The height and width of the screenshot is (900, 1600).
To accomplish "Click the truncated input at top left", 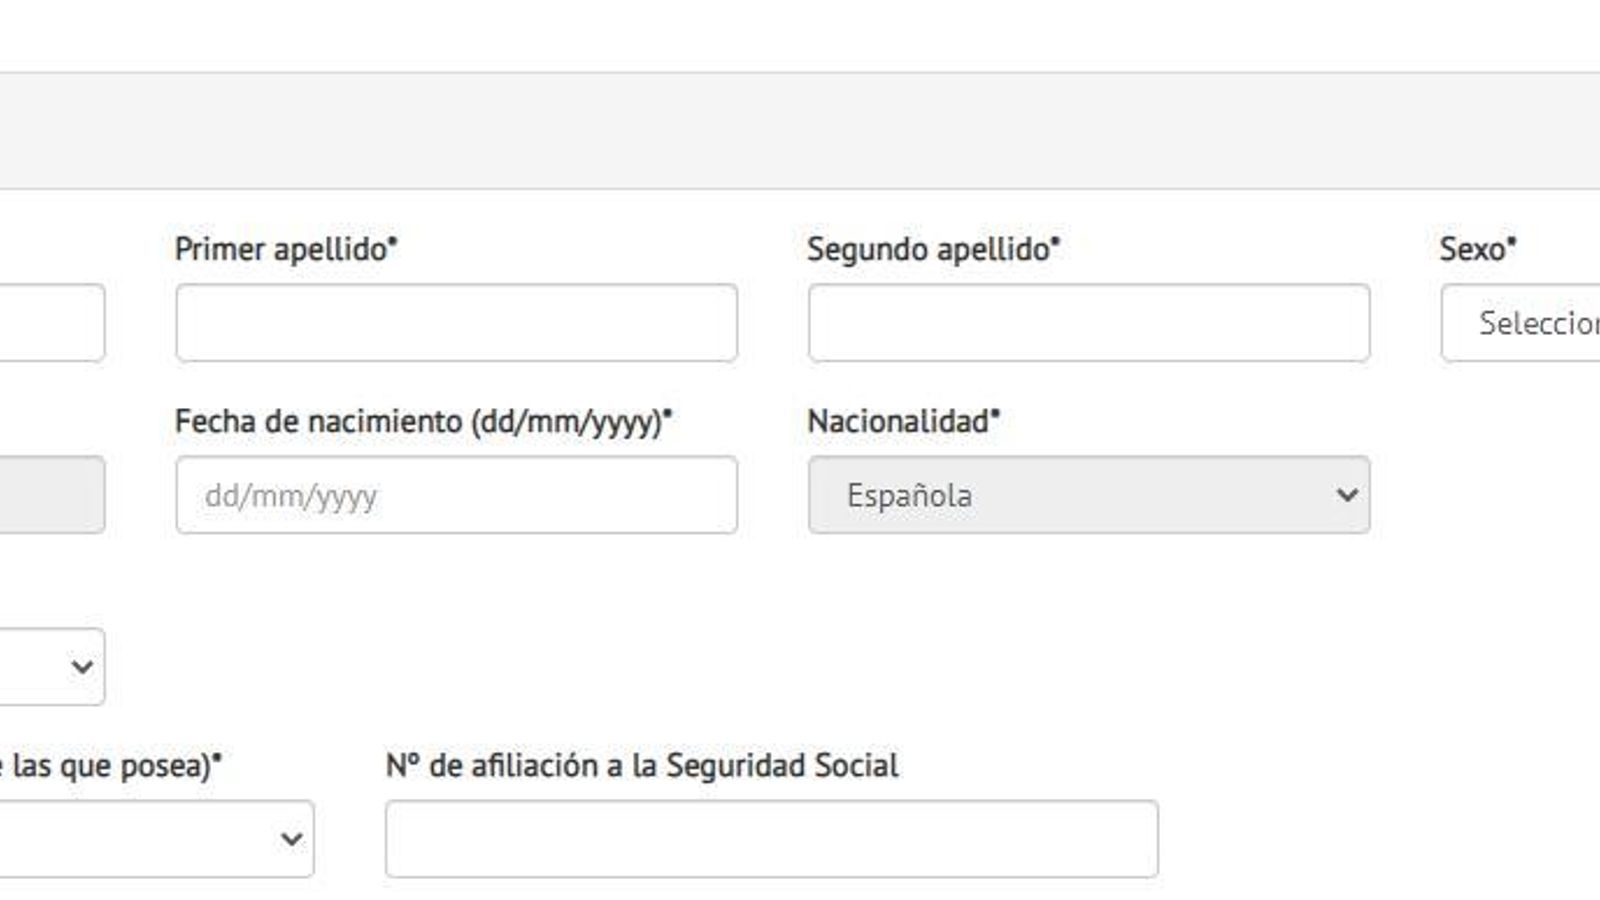I will [x=50, y=322].
